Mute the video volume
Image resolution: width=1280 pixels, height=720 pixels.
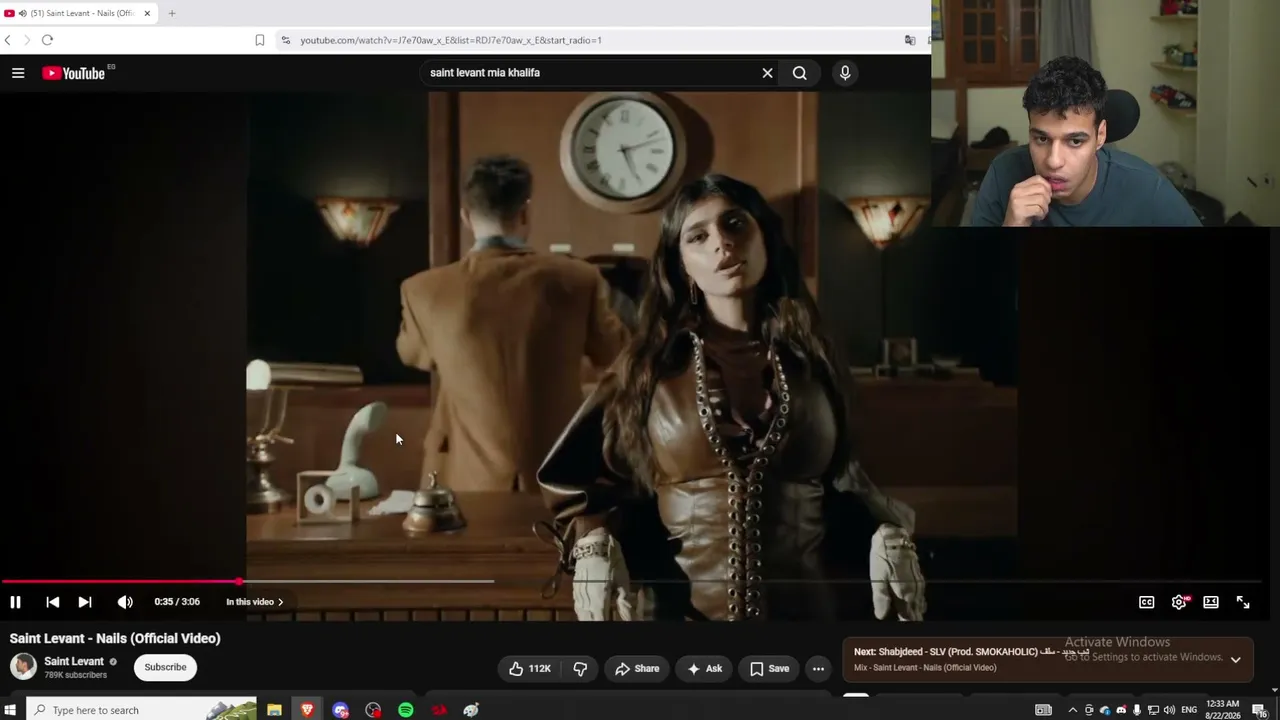point(125,602)
